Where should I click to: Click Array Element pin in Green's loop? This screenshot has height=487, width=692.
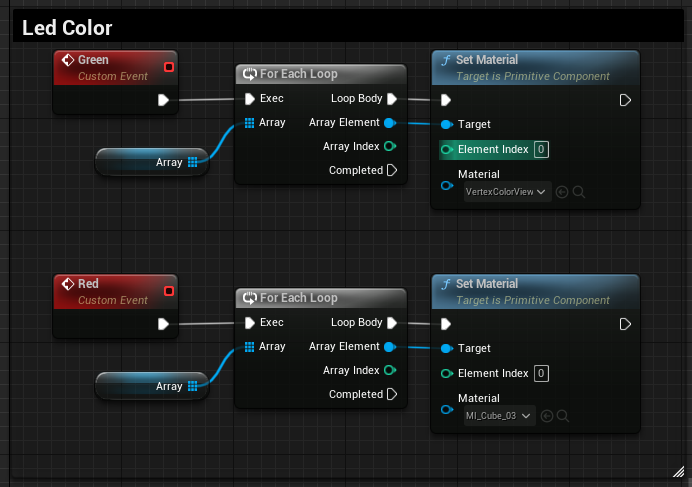(389, 123)
